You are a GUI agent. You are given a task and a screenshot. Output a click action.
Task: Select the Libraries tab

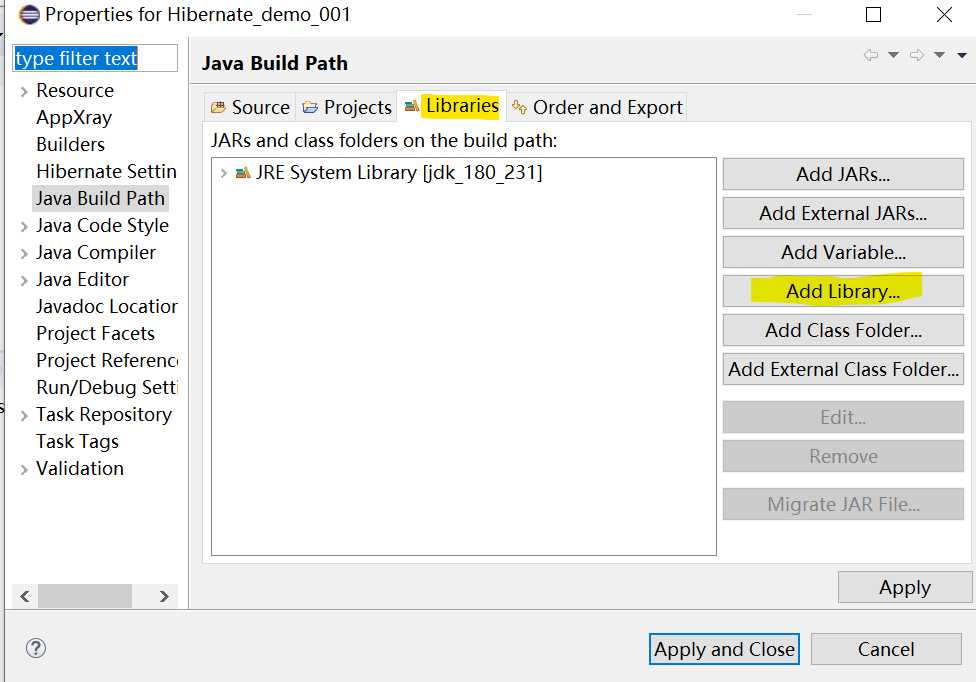point(452,106)
